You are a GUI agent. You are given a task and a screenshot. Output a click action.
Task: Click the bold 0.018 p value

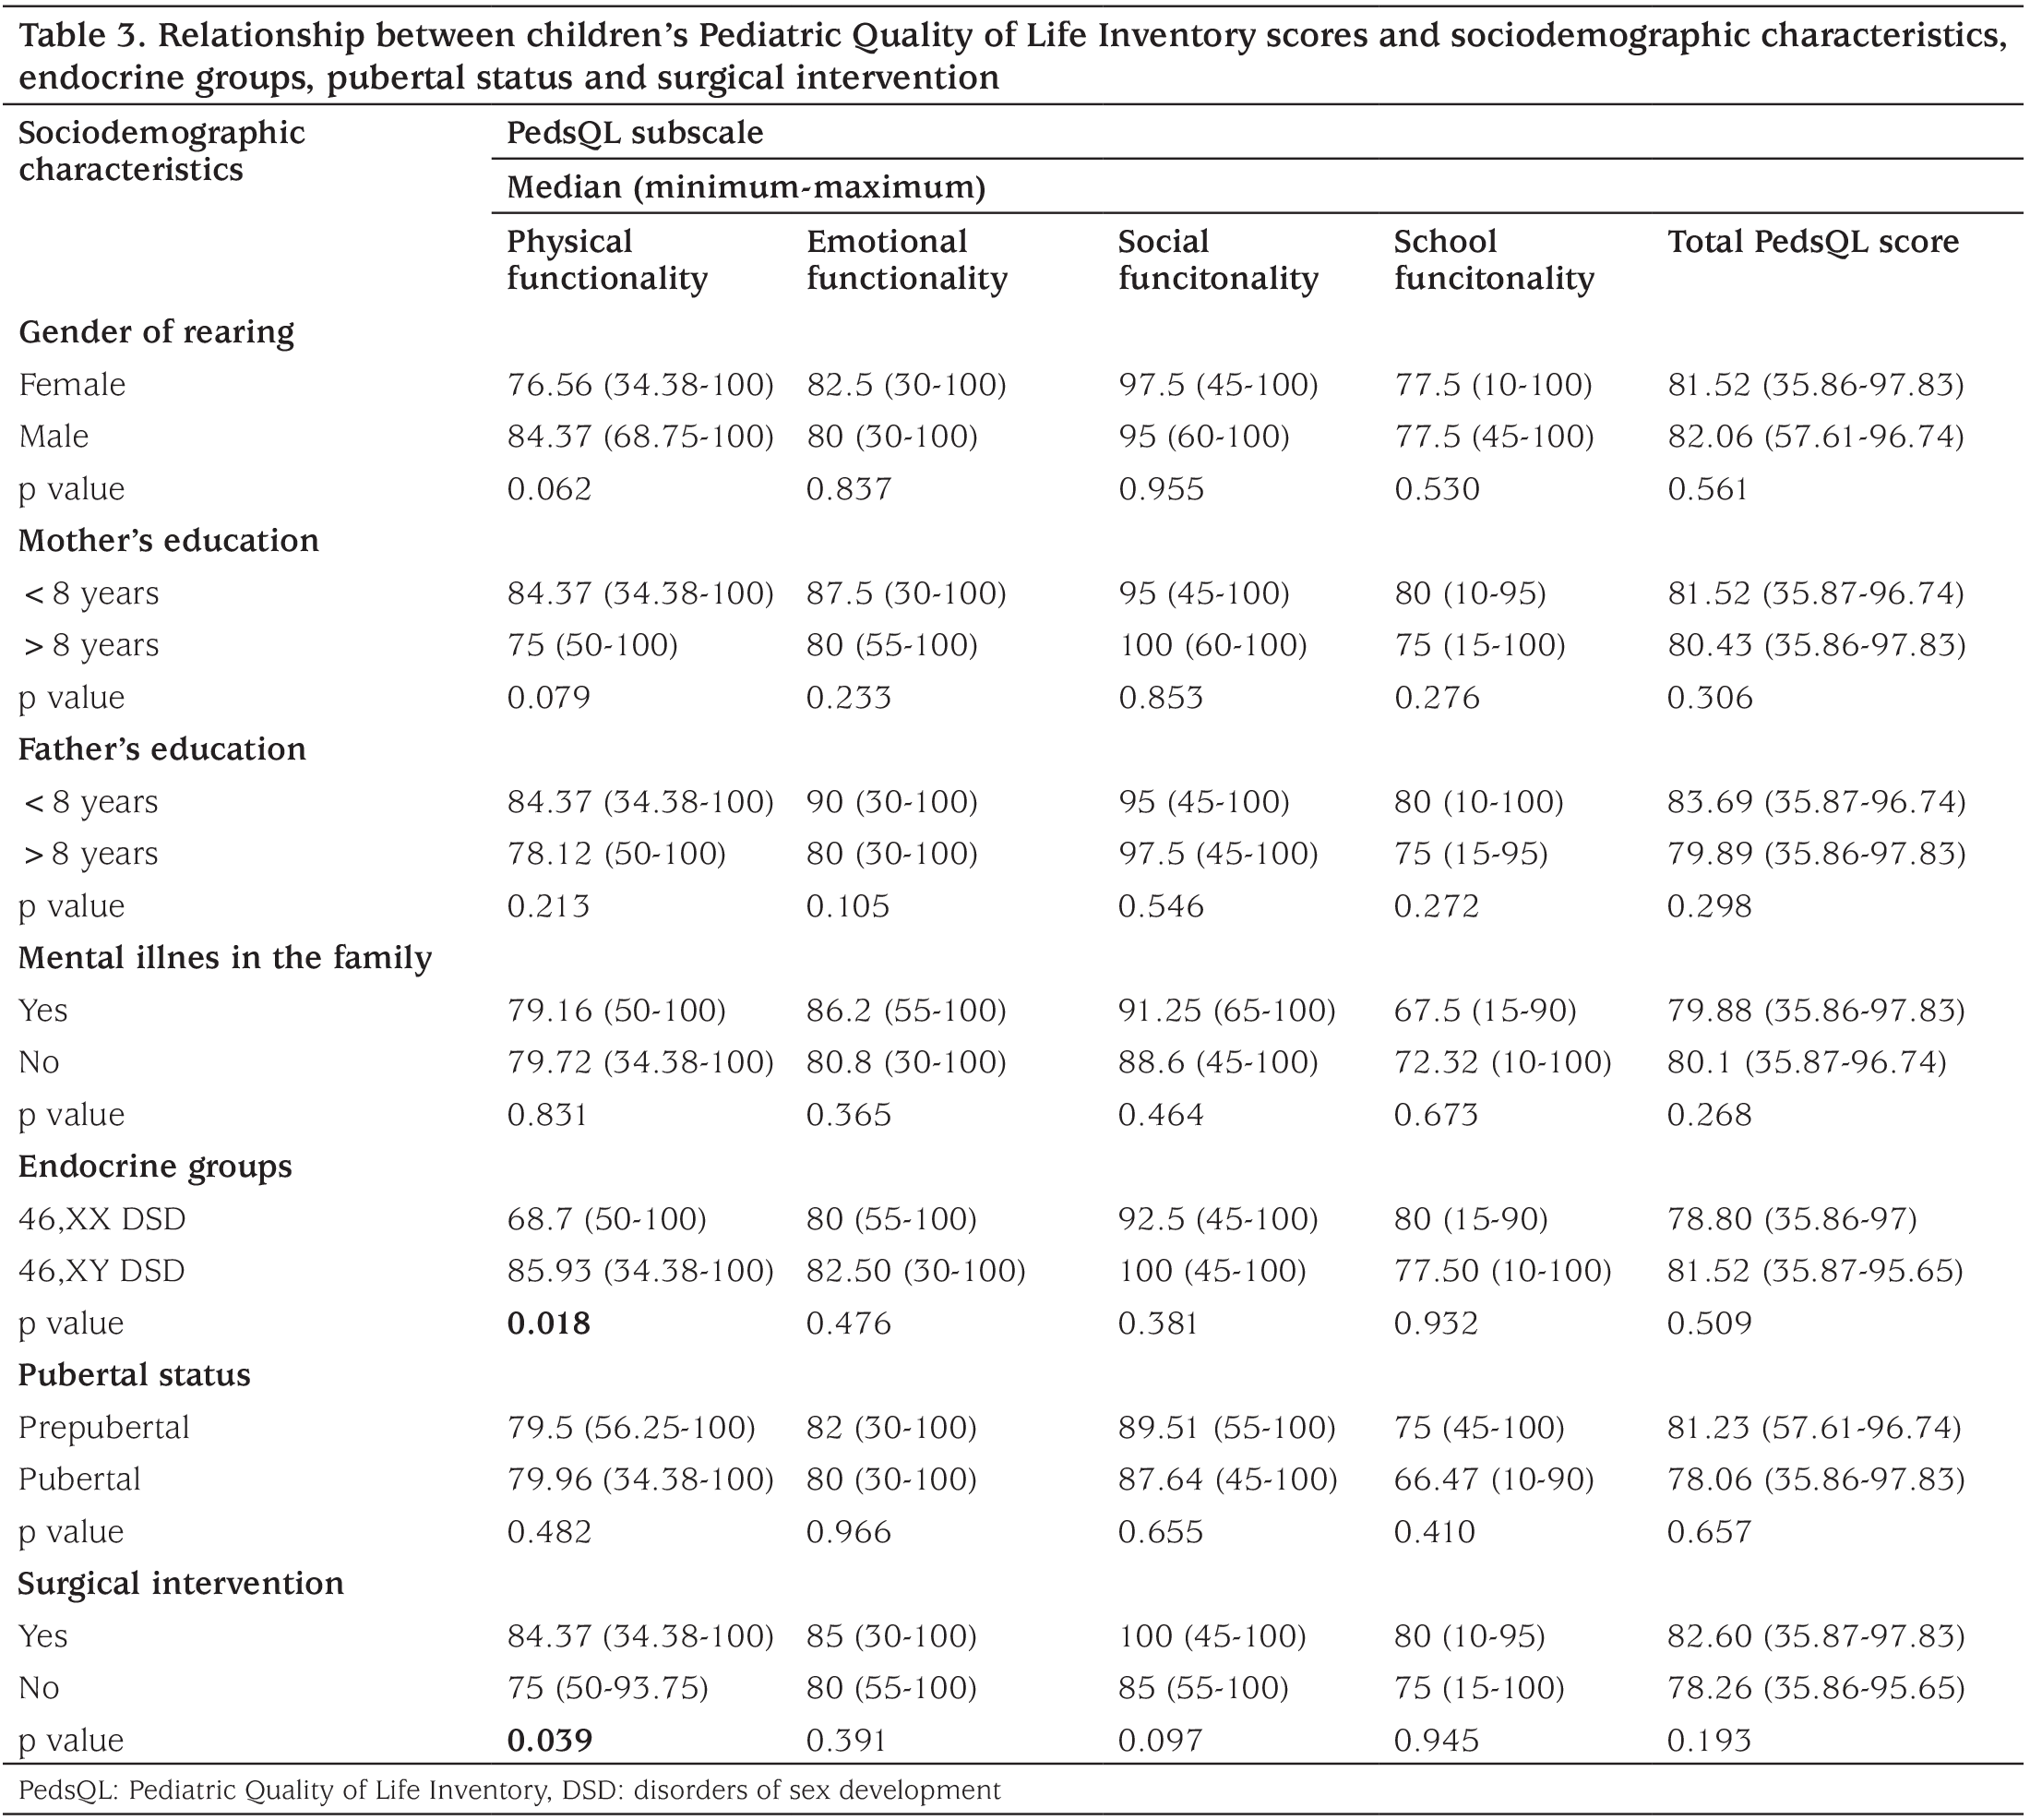pyautogui.click(x=548, y=1323)
